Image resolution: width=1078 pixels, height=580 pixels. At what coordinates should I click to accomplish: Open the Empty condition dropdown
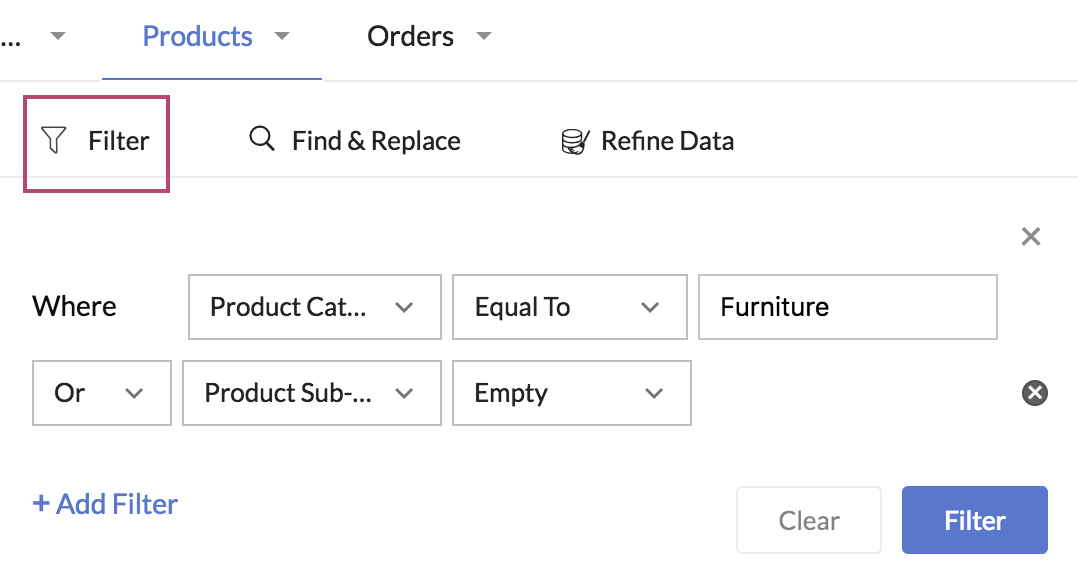click(571, 393)
